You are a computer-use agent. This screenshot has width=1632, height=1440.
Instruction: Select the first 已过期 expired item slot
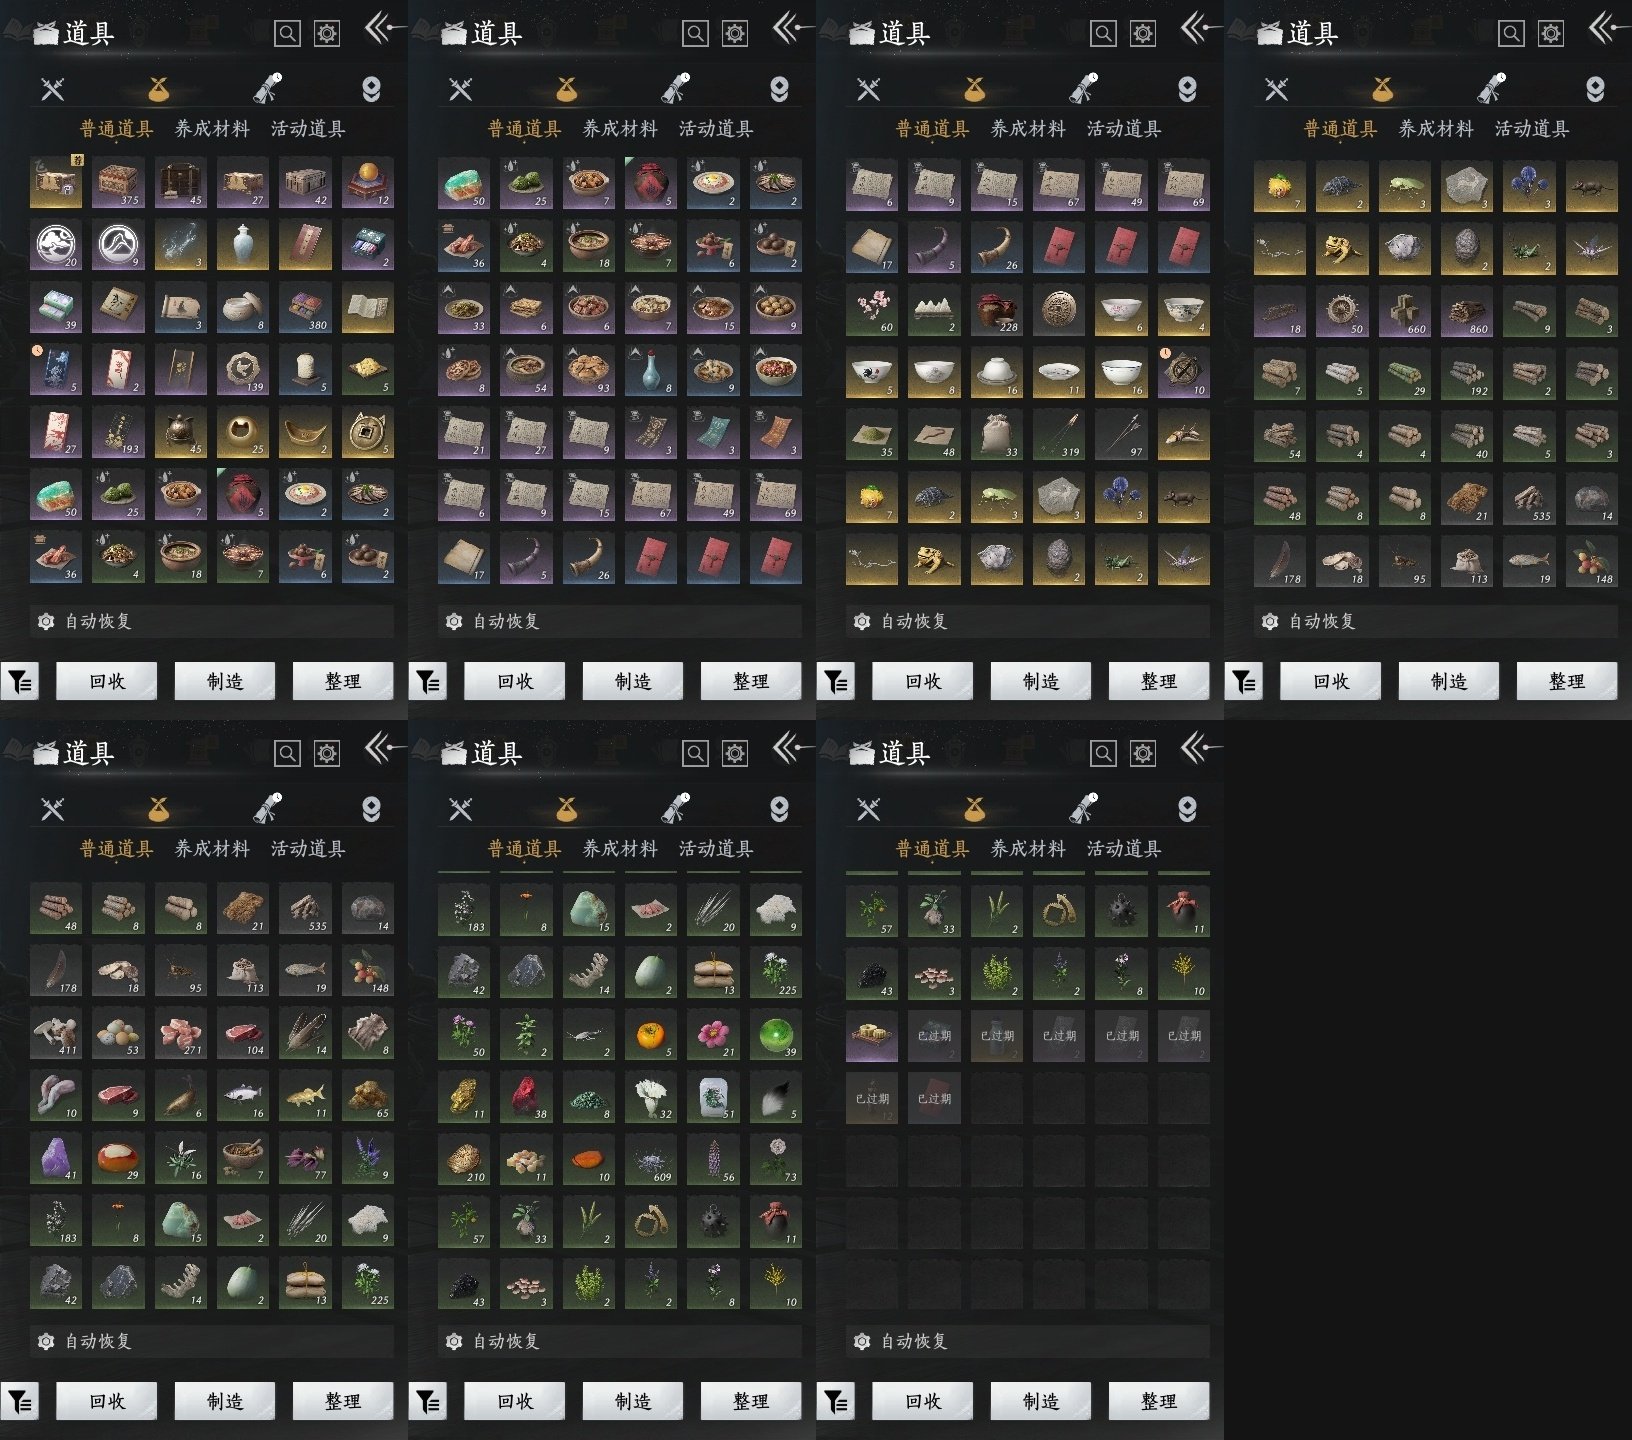point(934,1036)
